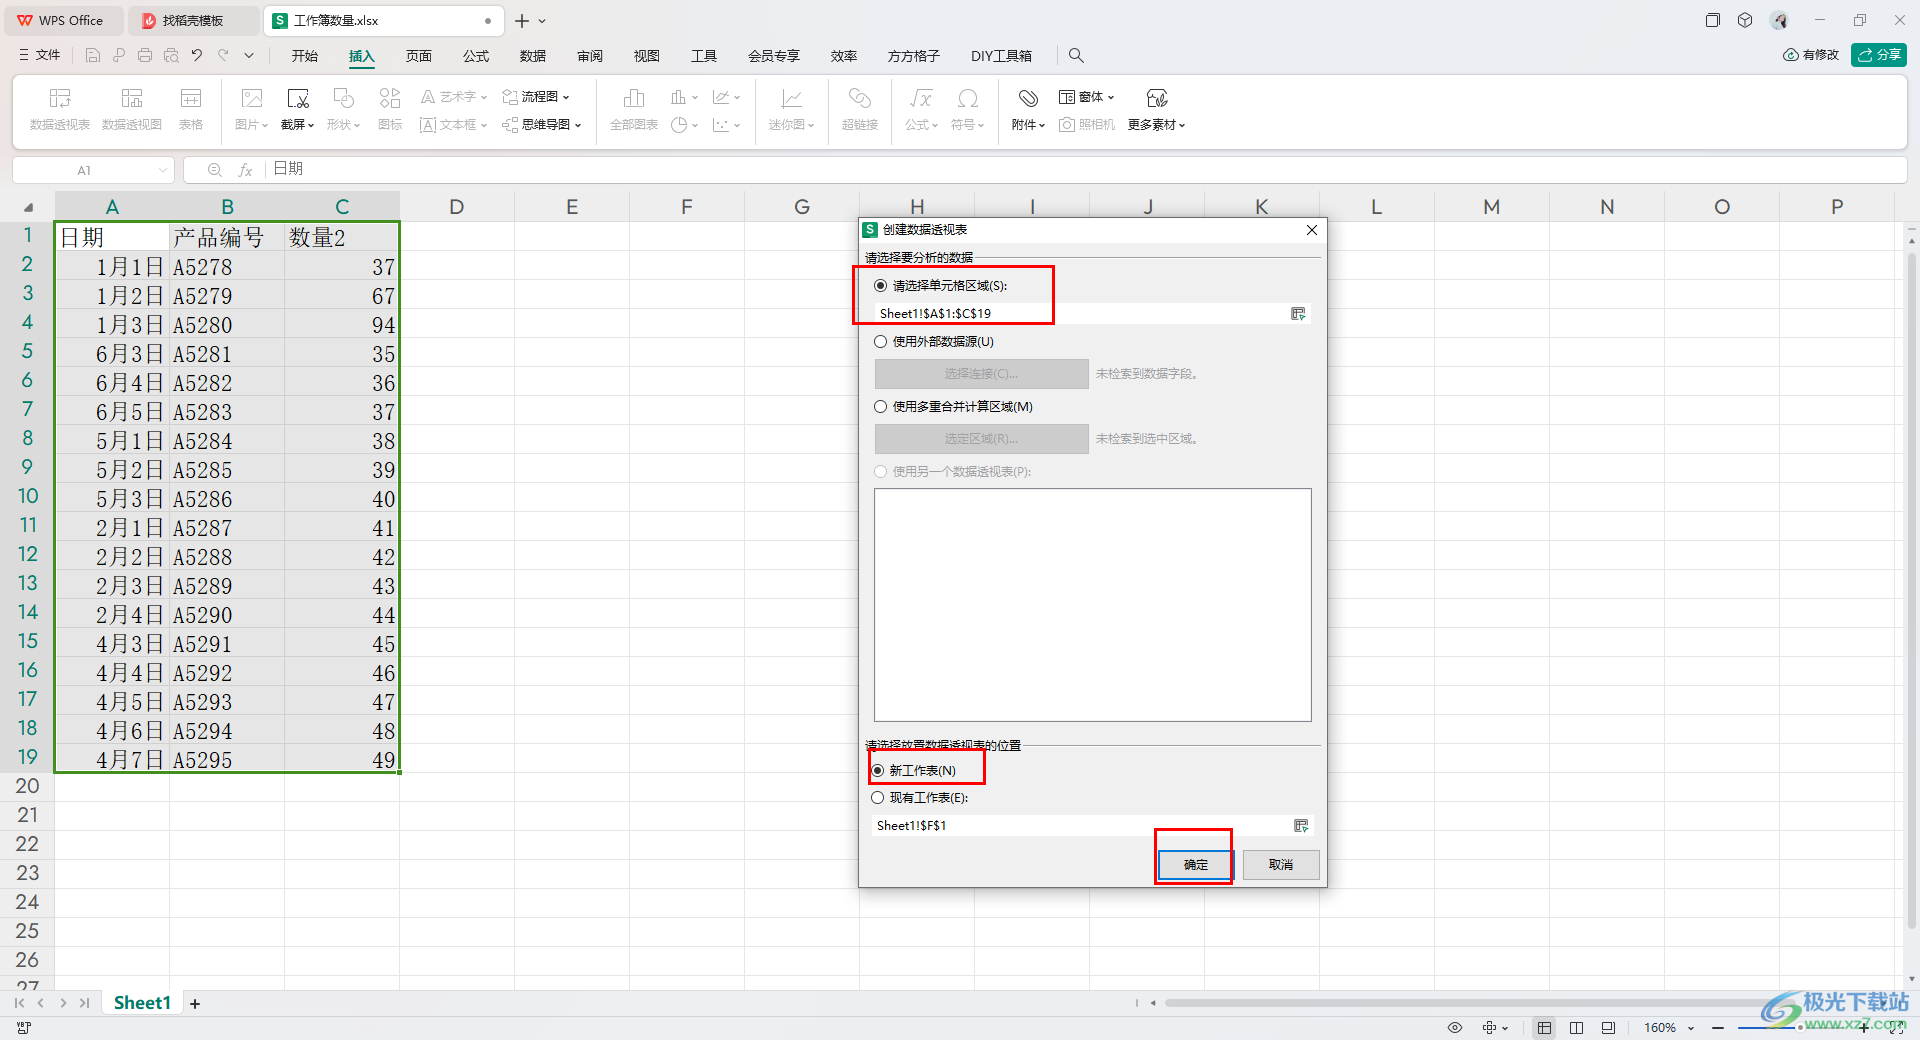Click the insert function fx icon
Viewport: 1920px width, 1040px height.
(x=245, y=170)
